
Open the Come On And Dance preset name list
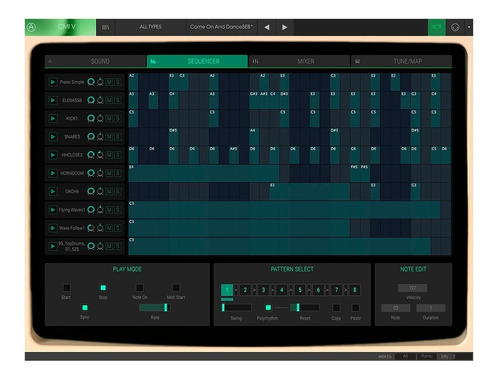(221, 27)
